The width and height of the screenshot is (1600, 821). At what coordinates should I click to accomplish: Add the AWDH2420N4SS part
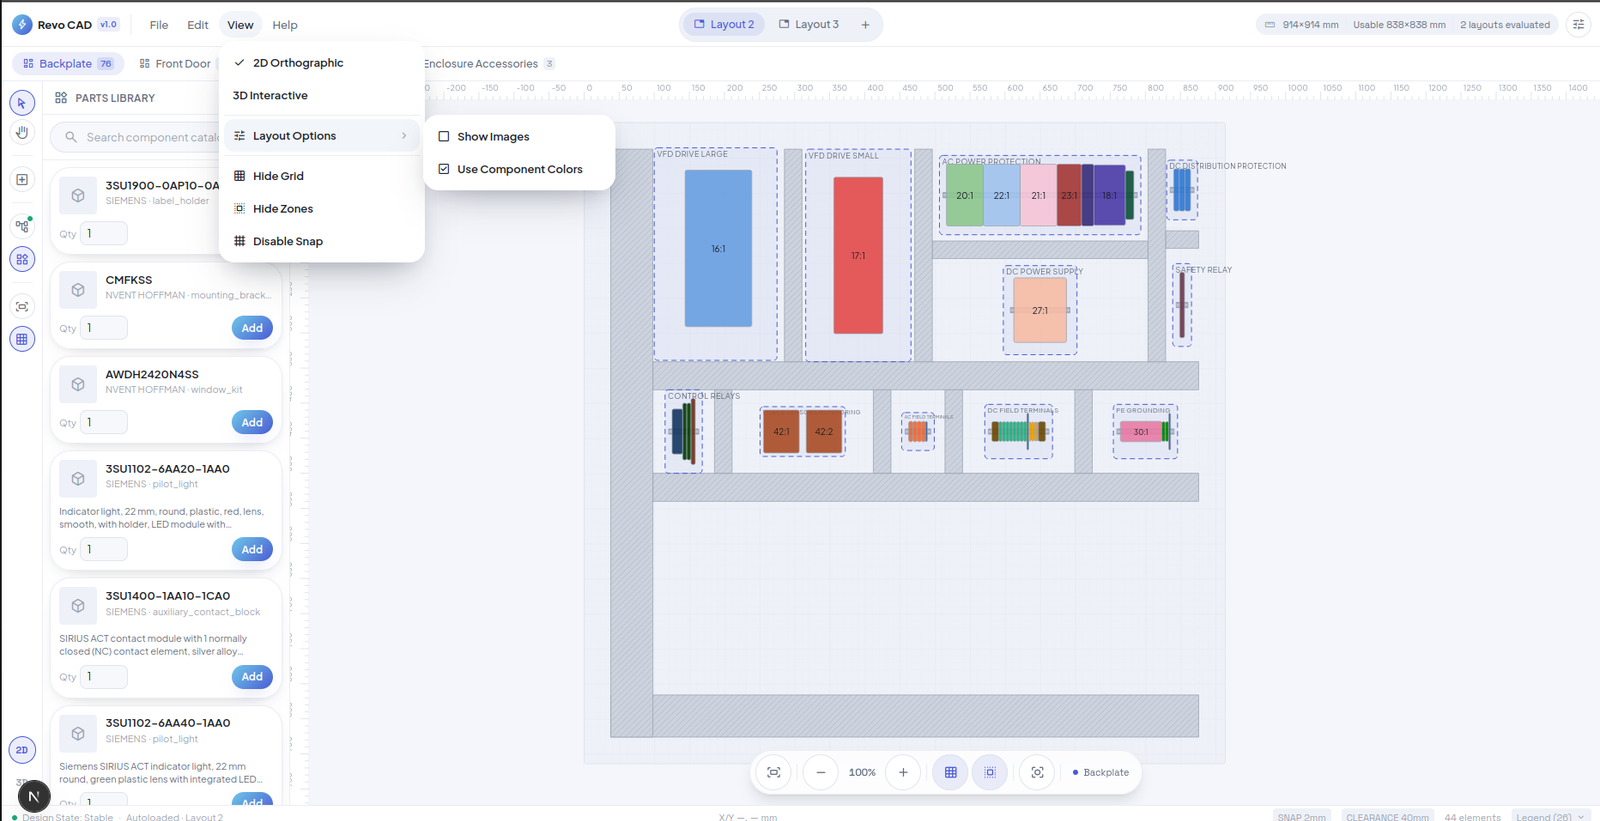click(x=252, y=422)
